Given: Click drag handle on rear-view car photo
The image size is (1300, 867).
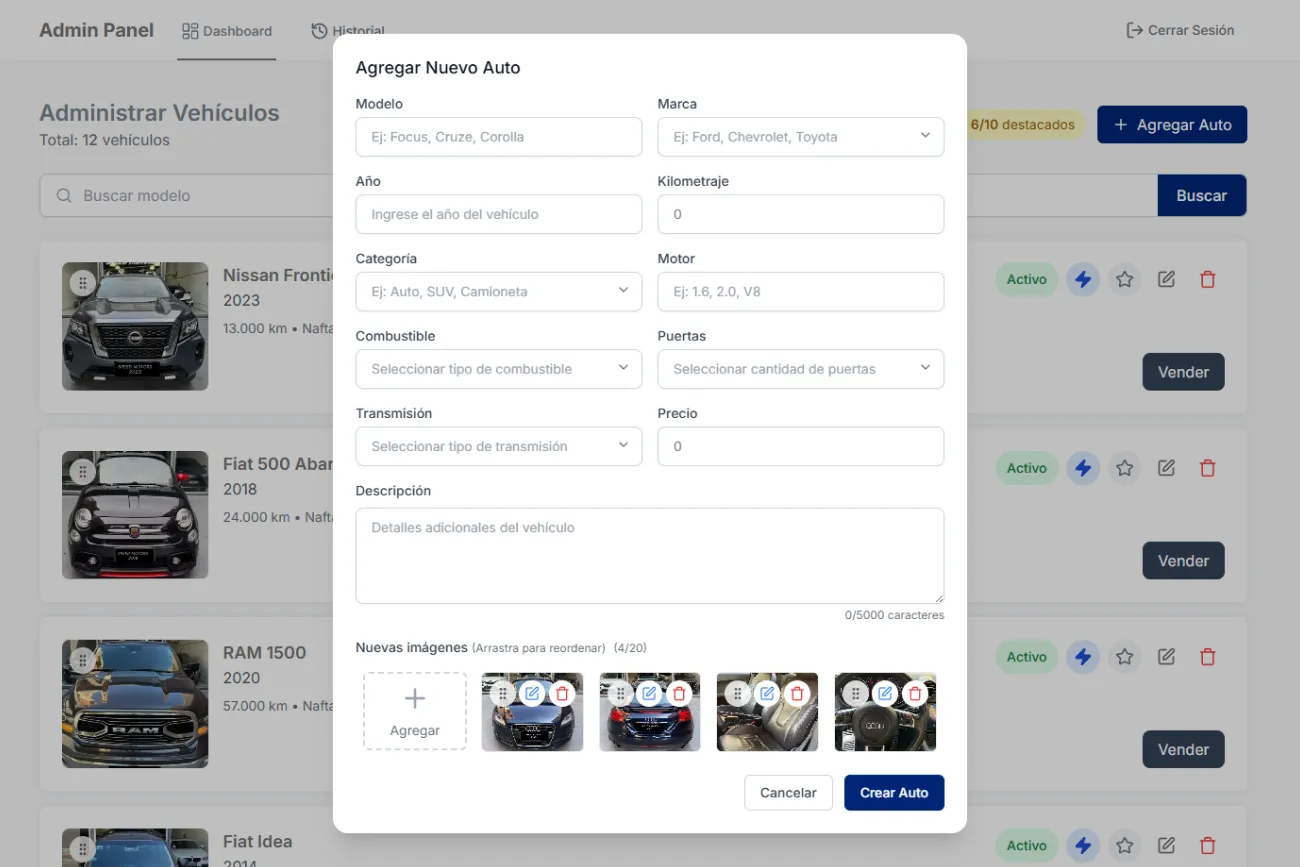Looking at the screenshot, I should 620,693.
